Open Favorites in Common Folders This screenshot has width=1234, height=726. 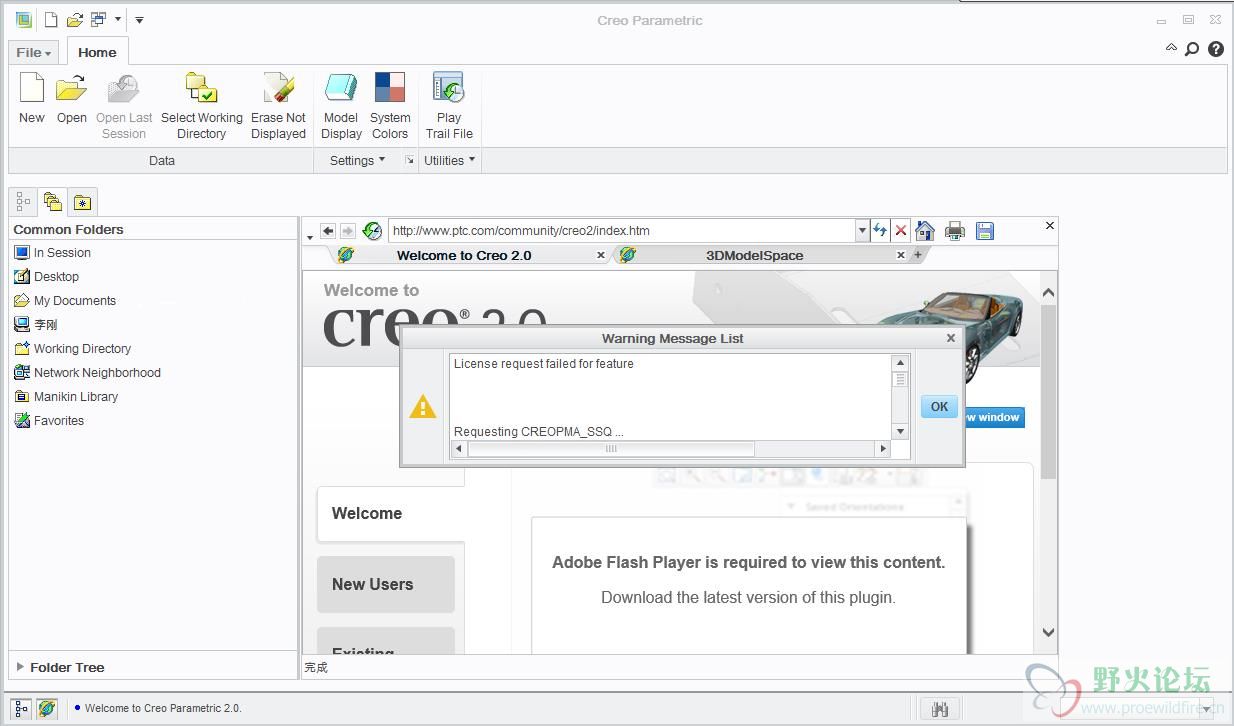(49, 421)
